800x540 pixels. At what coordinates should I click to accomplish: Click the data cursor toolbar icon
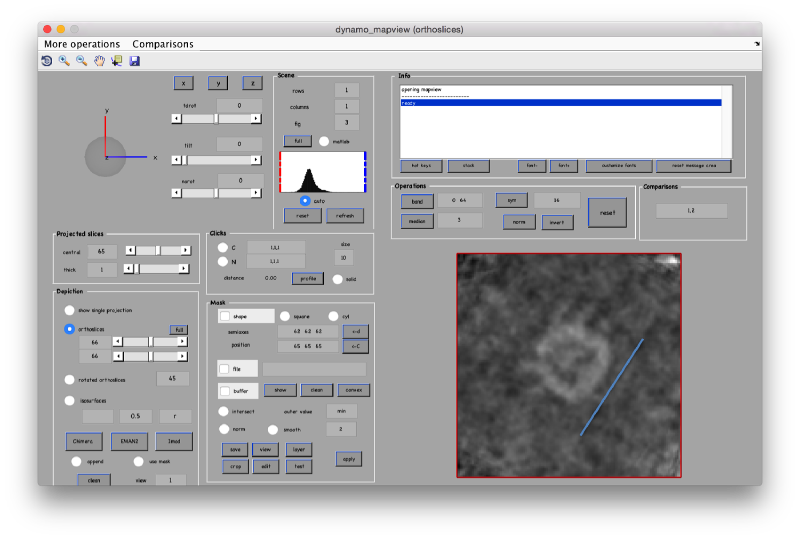tap(117, 61)
